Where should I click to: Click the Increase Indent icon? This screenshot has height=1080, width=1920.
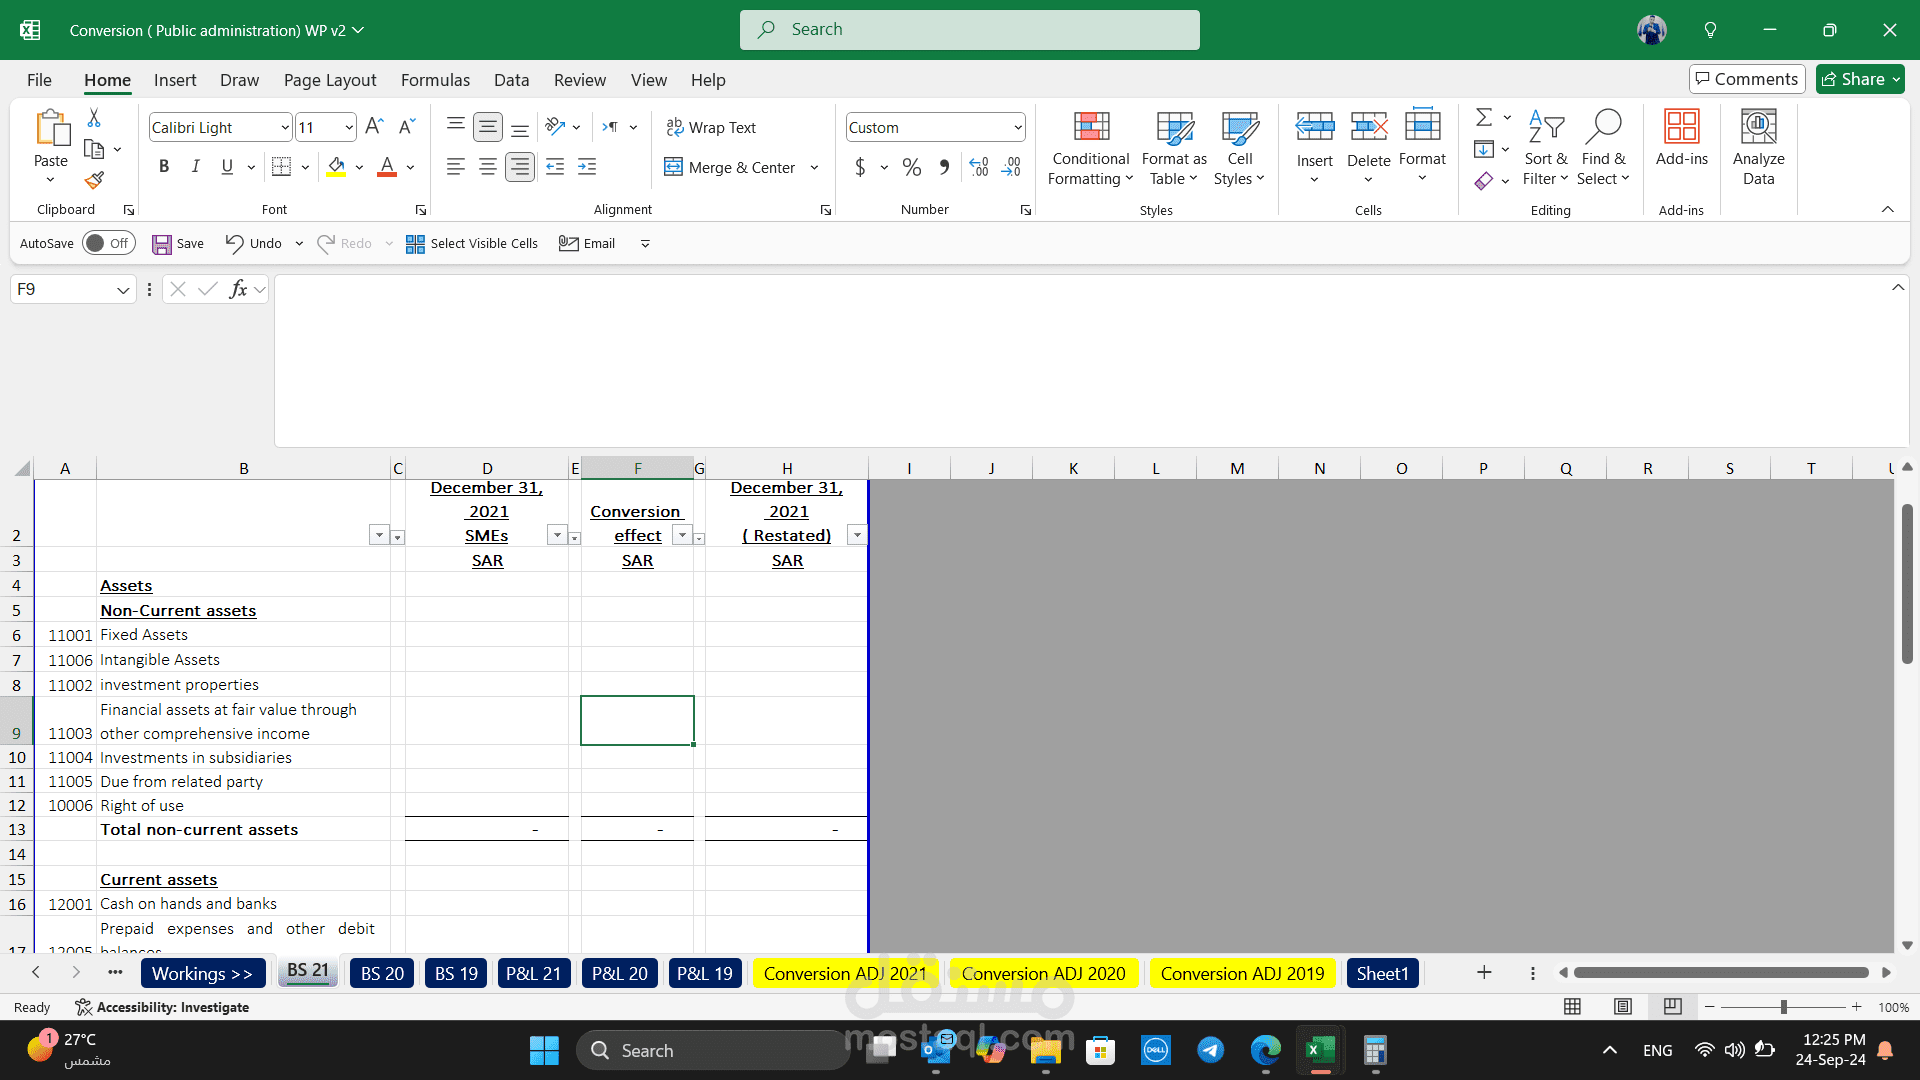pos(587,167)
